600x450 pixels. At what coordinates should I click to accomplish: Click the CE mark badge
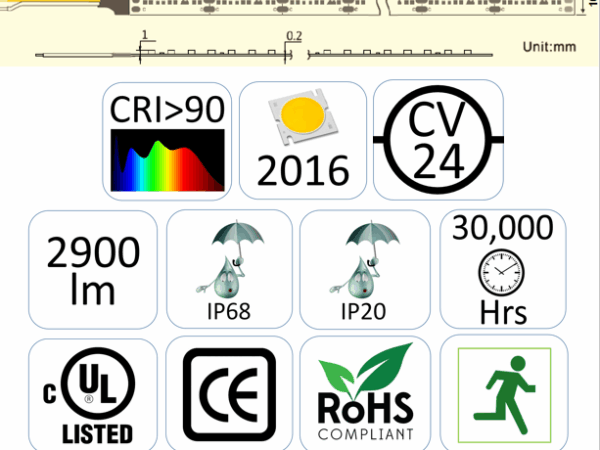click(x=229, y=392)
